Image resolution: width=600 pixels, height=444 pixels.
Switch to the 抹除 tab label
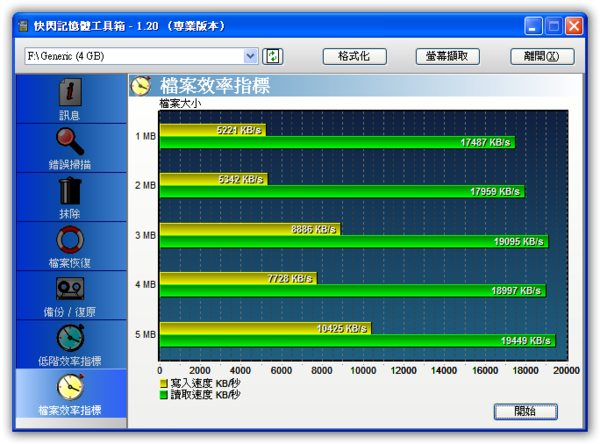(70, 214)
